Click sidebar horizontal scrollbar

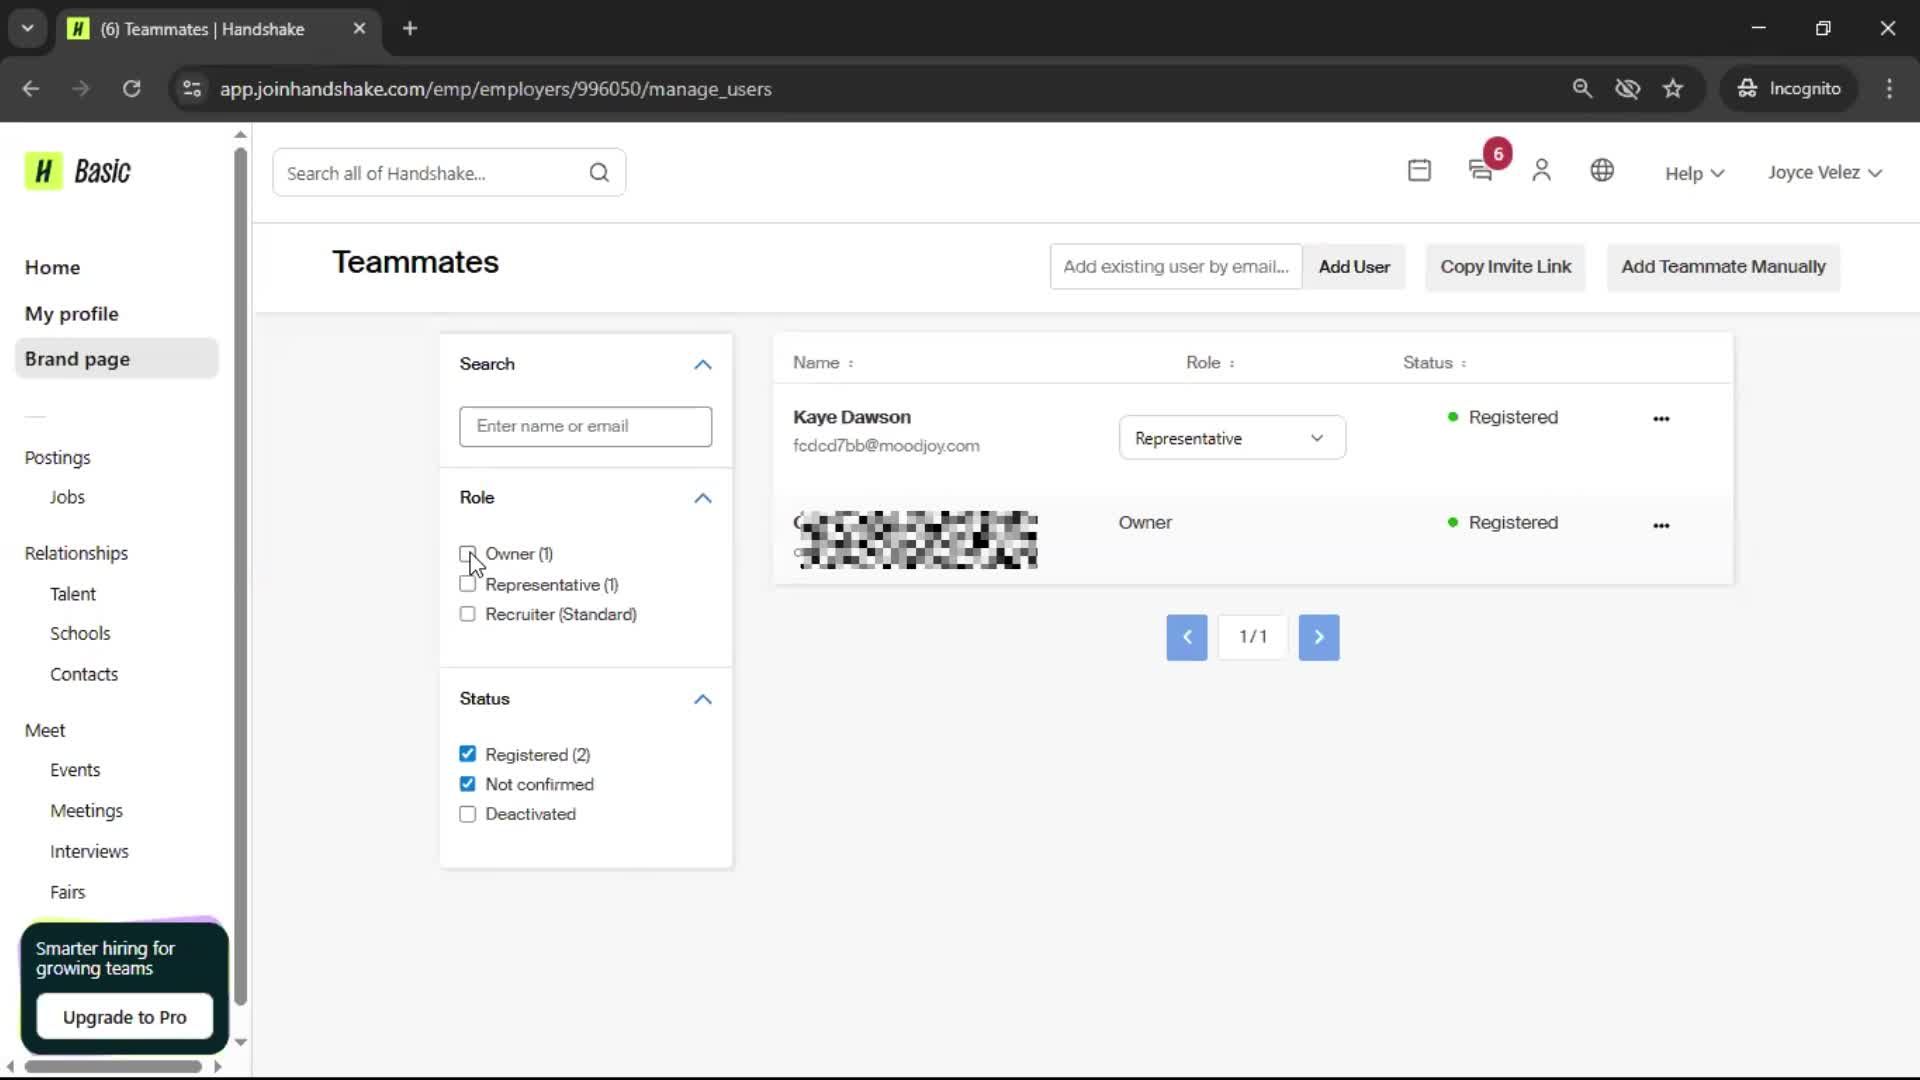(x=113, y=1067)
